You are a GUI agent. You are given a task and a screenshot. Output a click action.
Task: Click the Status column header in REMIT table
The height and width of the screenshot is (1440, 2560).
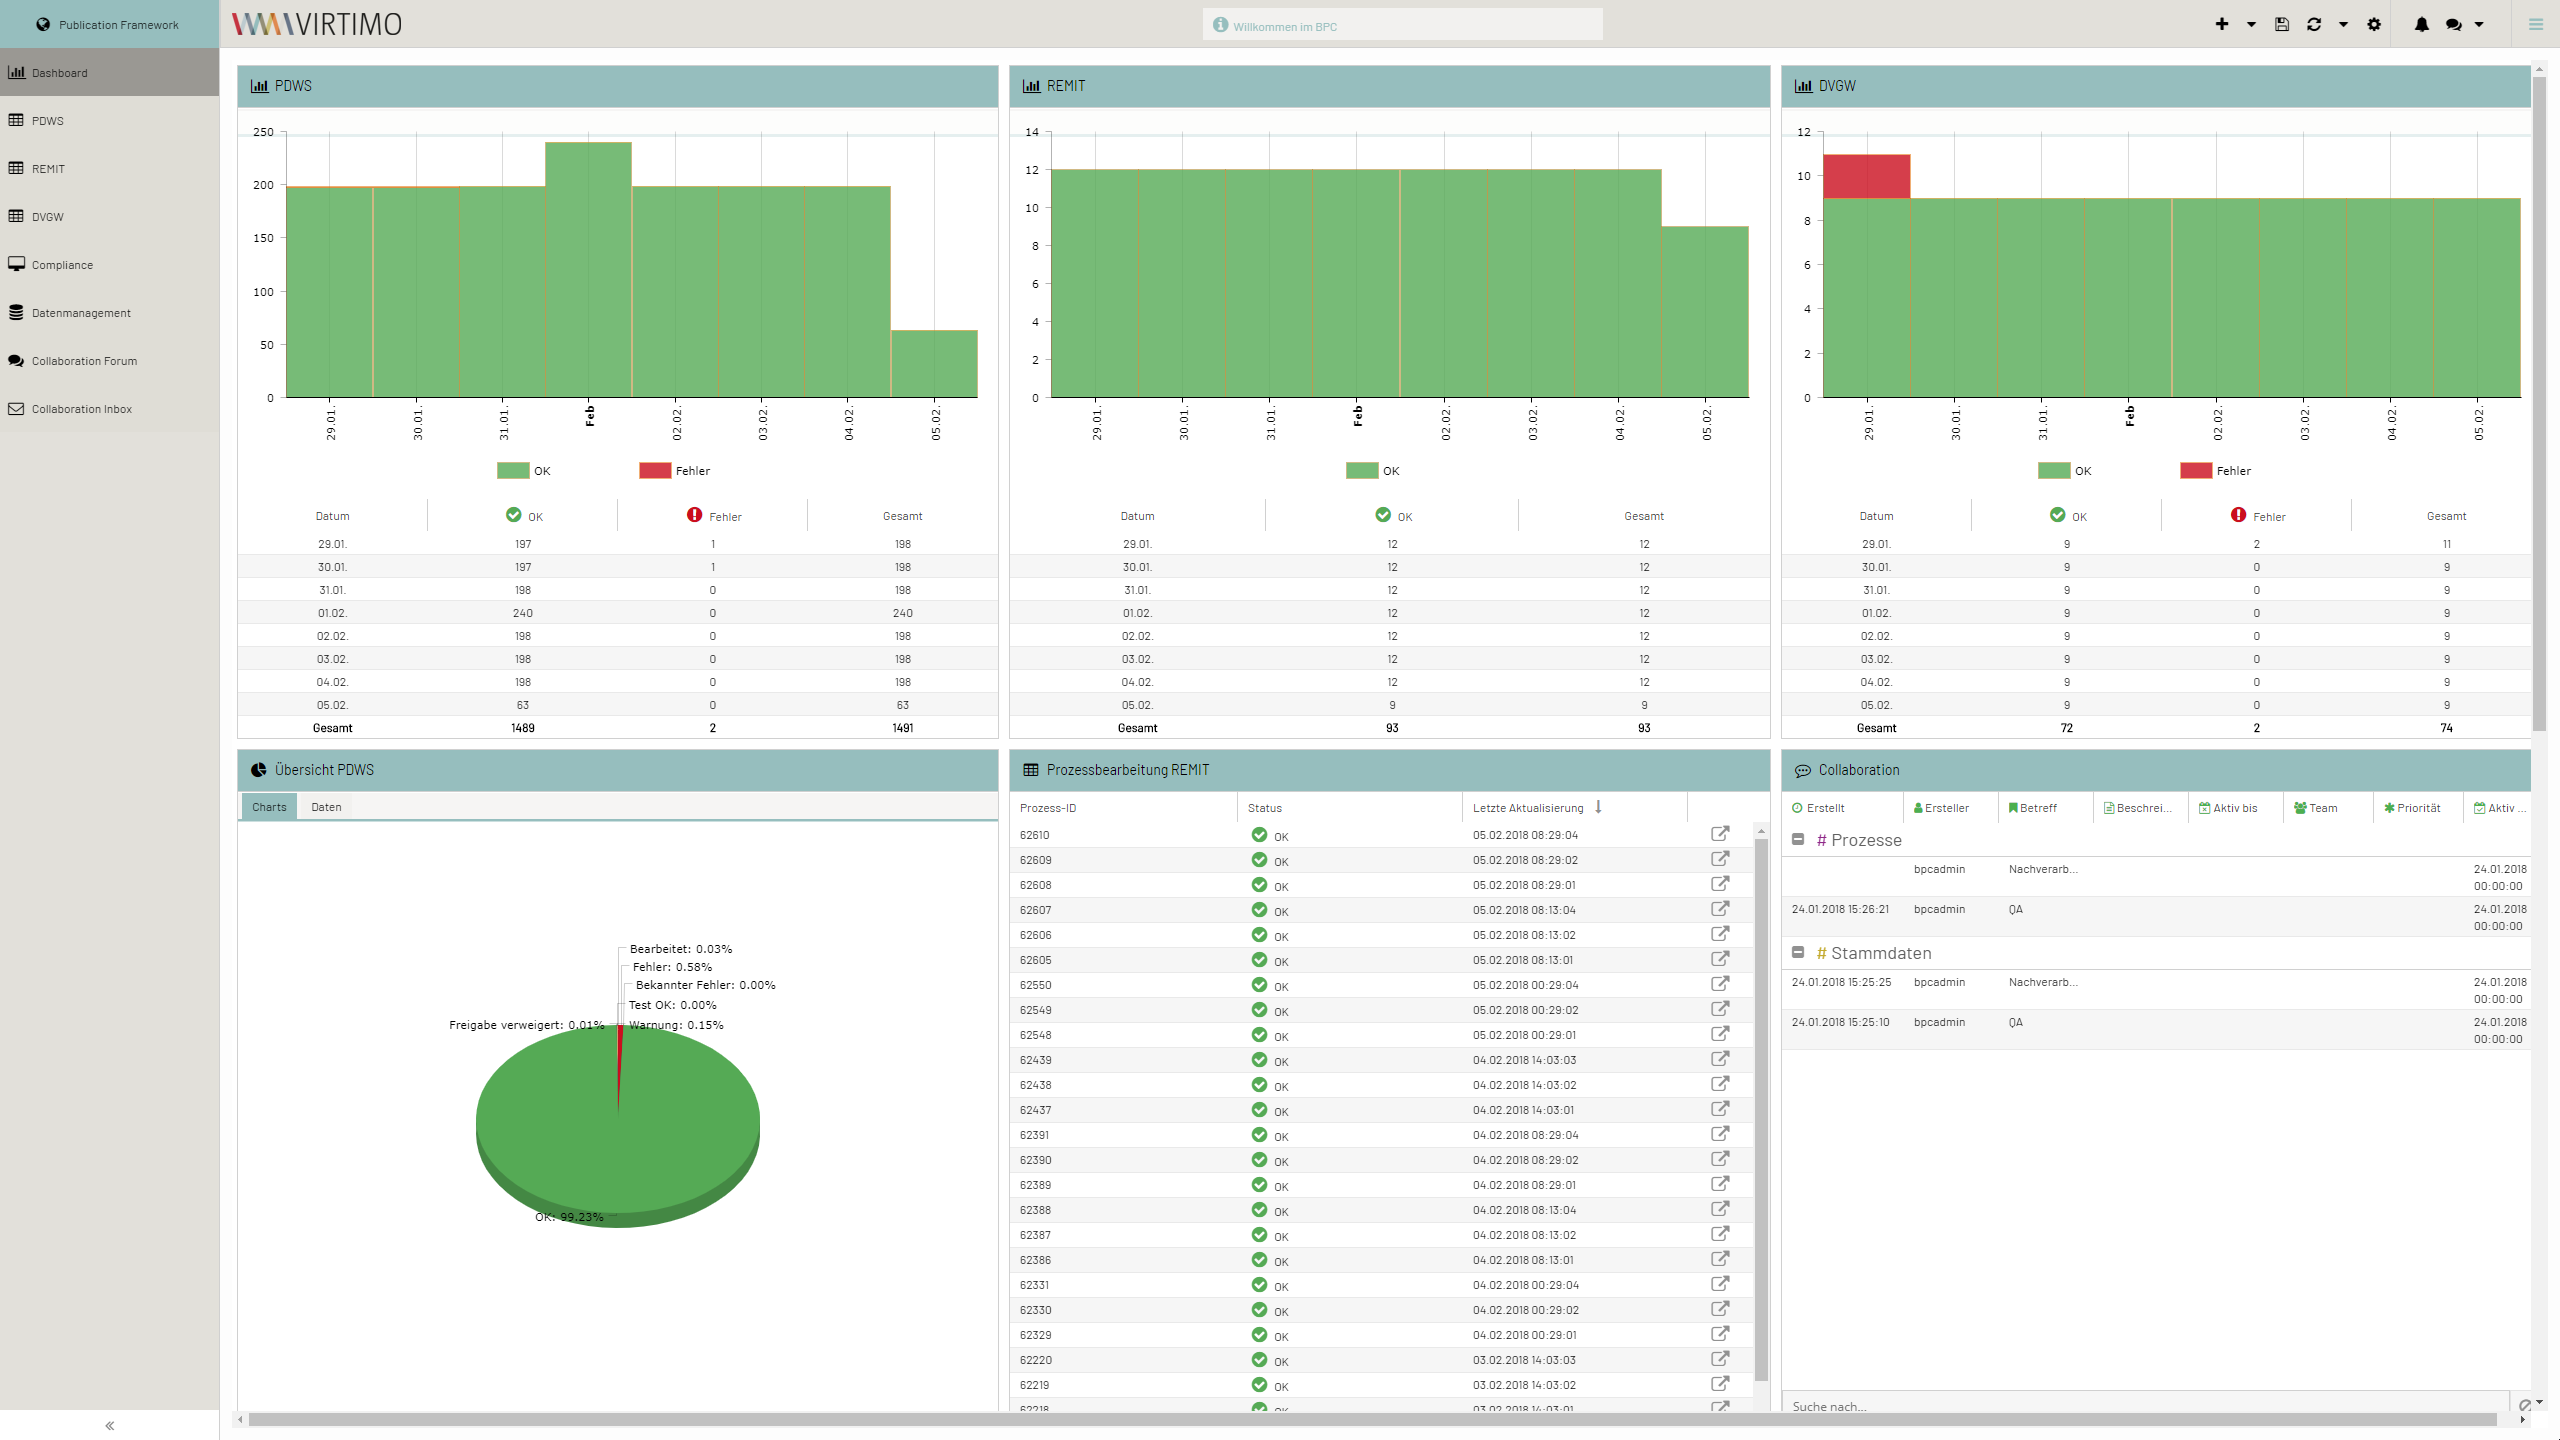[1350, 807]
